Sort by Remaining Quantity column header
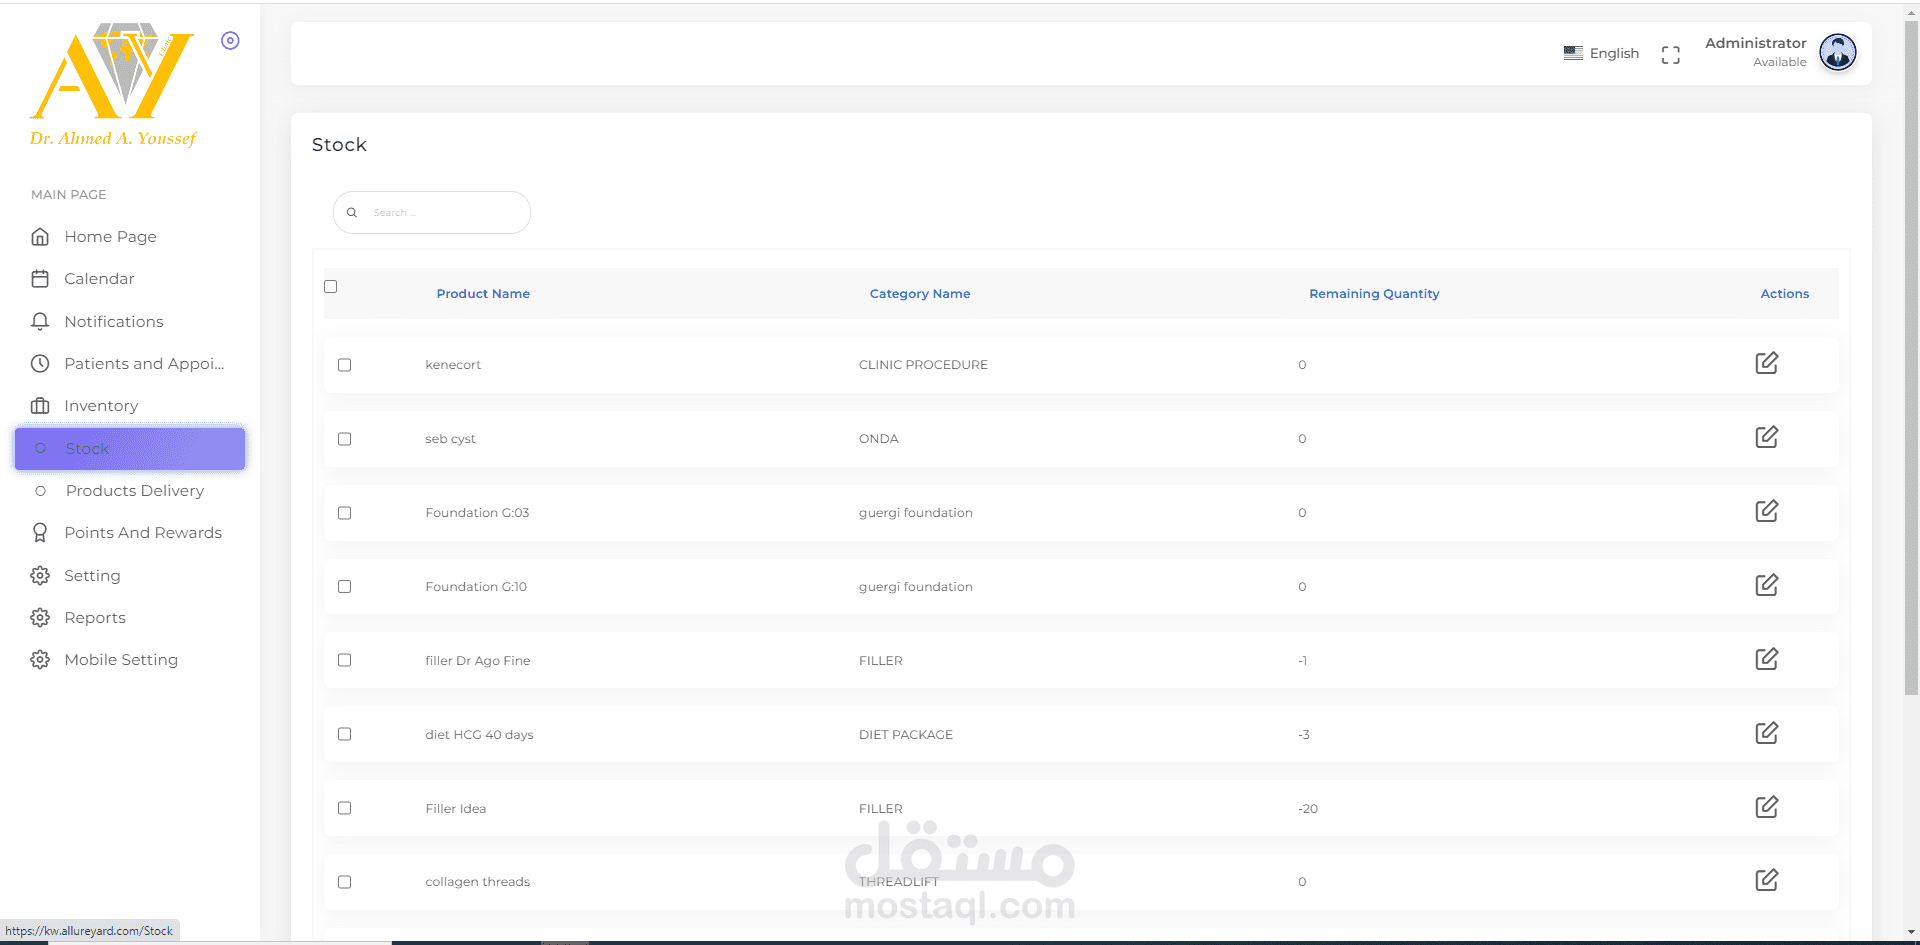1920x945 pixels. point(1374,294)
